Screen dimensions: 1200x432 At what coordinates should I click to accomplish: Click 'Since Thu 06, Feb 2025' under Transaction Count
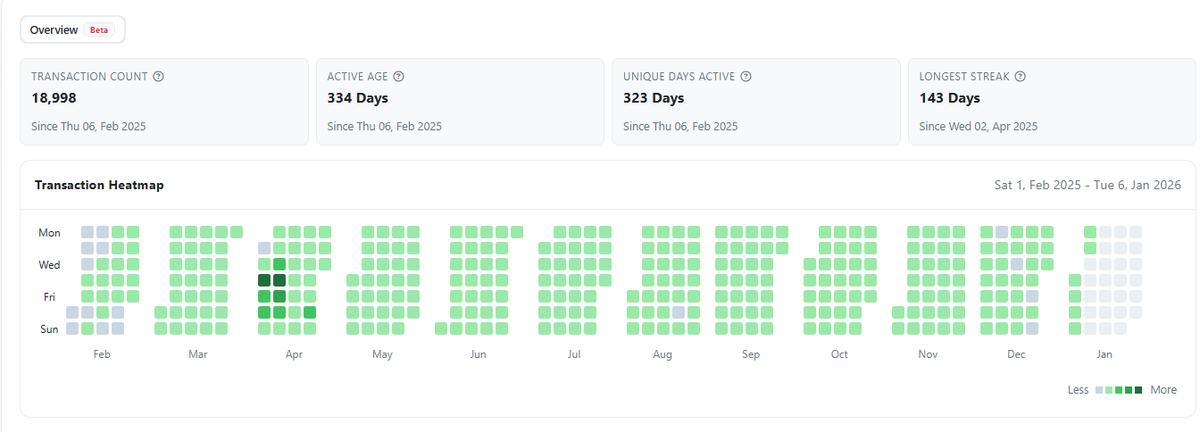pos(89,126)
